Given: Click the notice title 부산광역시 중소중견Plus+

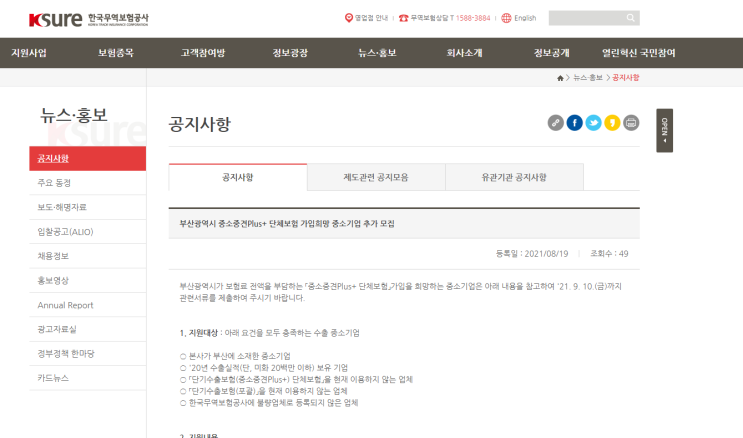Looking at the screenshot, I should pyautogui.click(x=287, y=224).
